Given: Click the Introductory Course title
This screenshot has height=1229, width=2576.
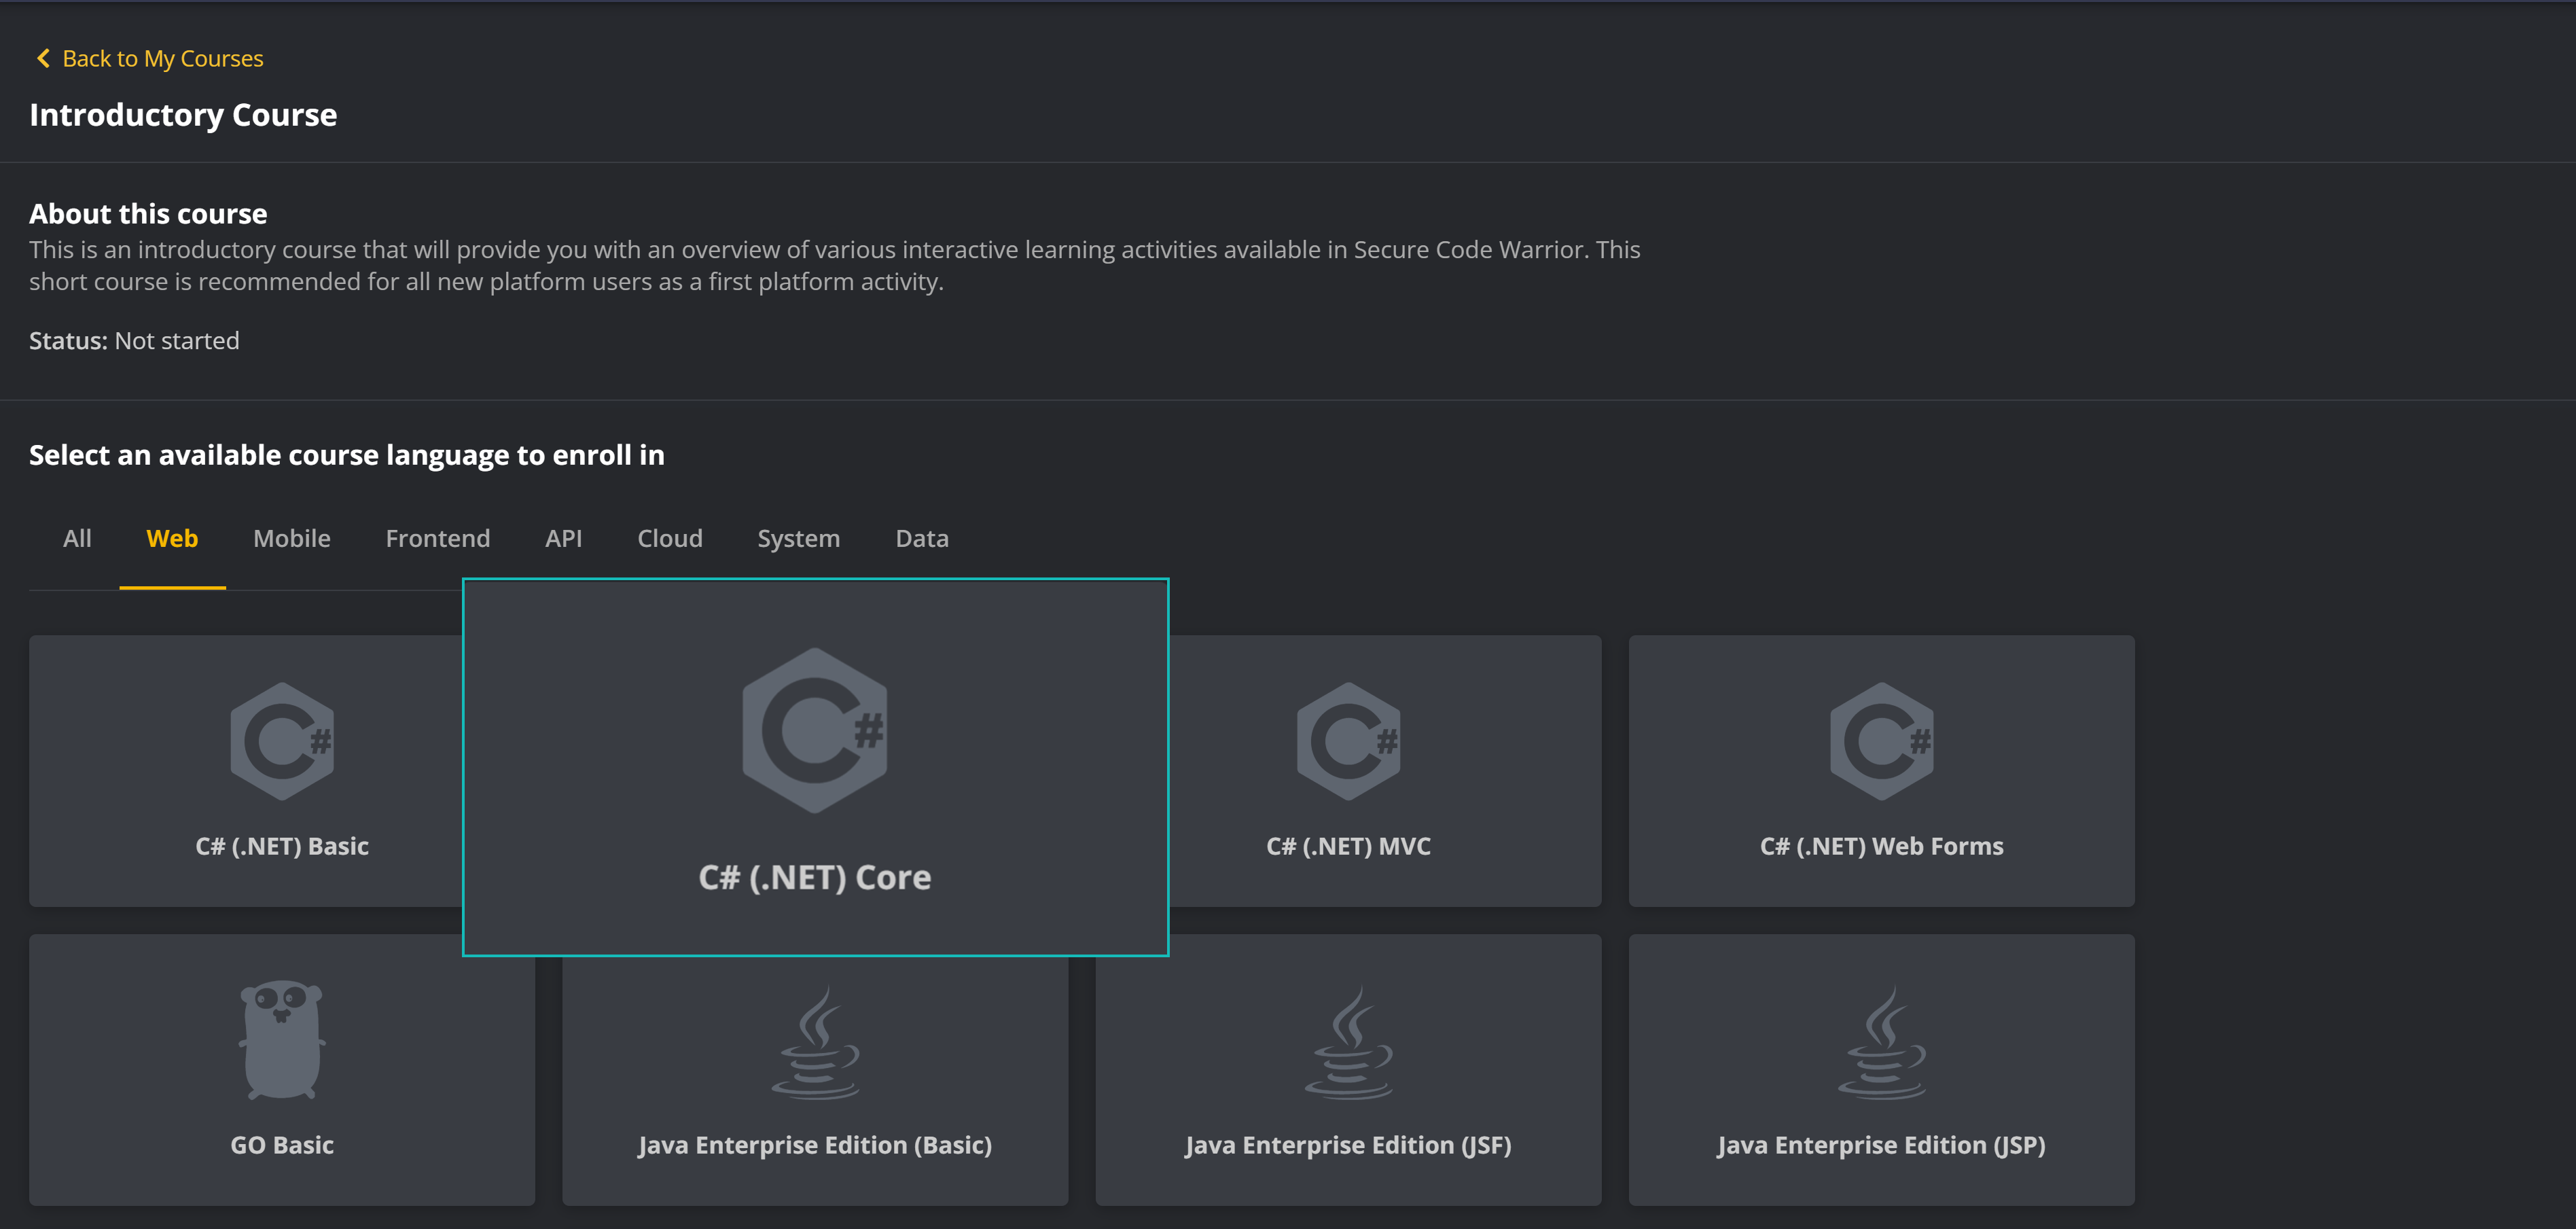Looking at the screenshot, I should pyautogui.click(x=183, y=115).
